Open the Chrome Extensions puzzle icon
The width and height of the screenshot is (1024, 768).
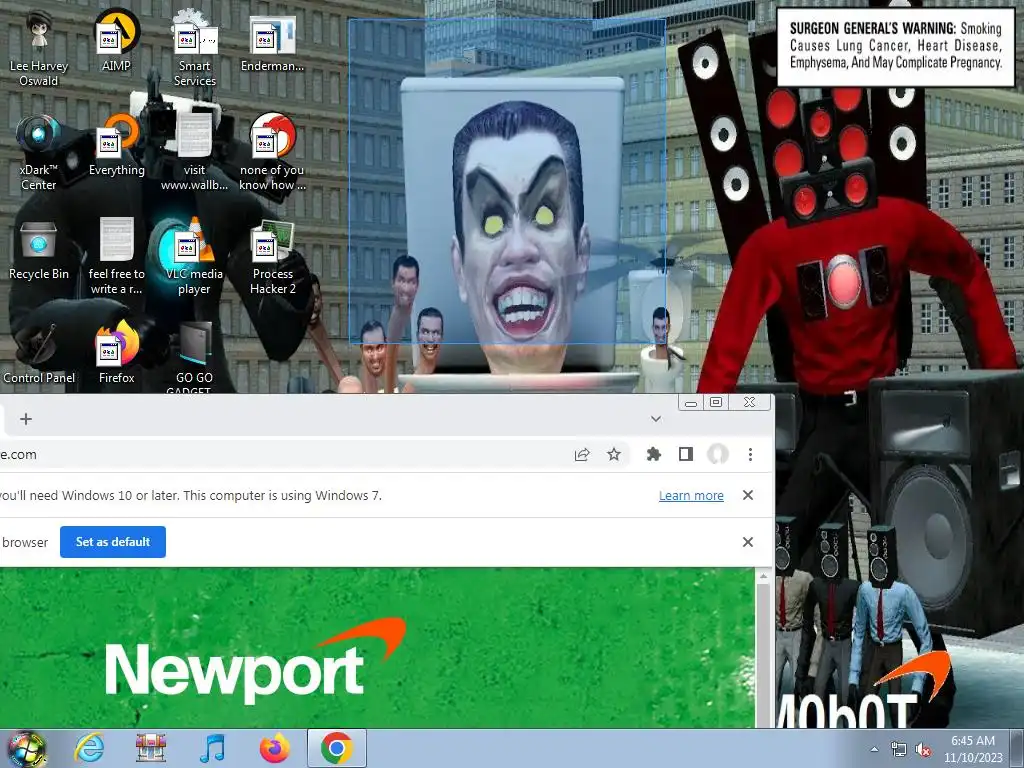coord(653,455)
